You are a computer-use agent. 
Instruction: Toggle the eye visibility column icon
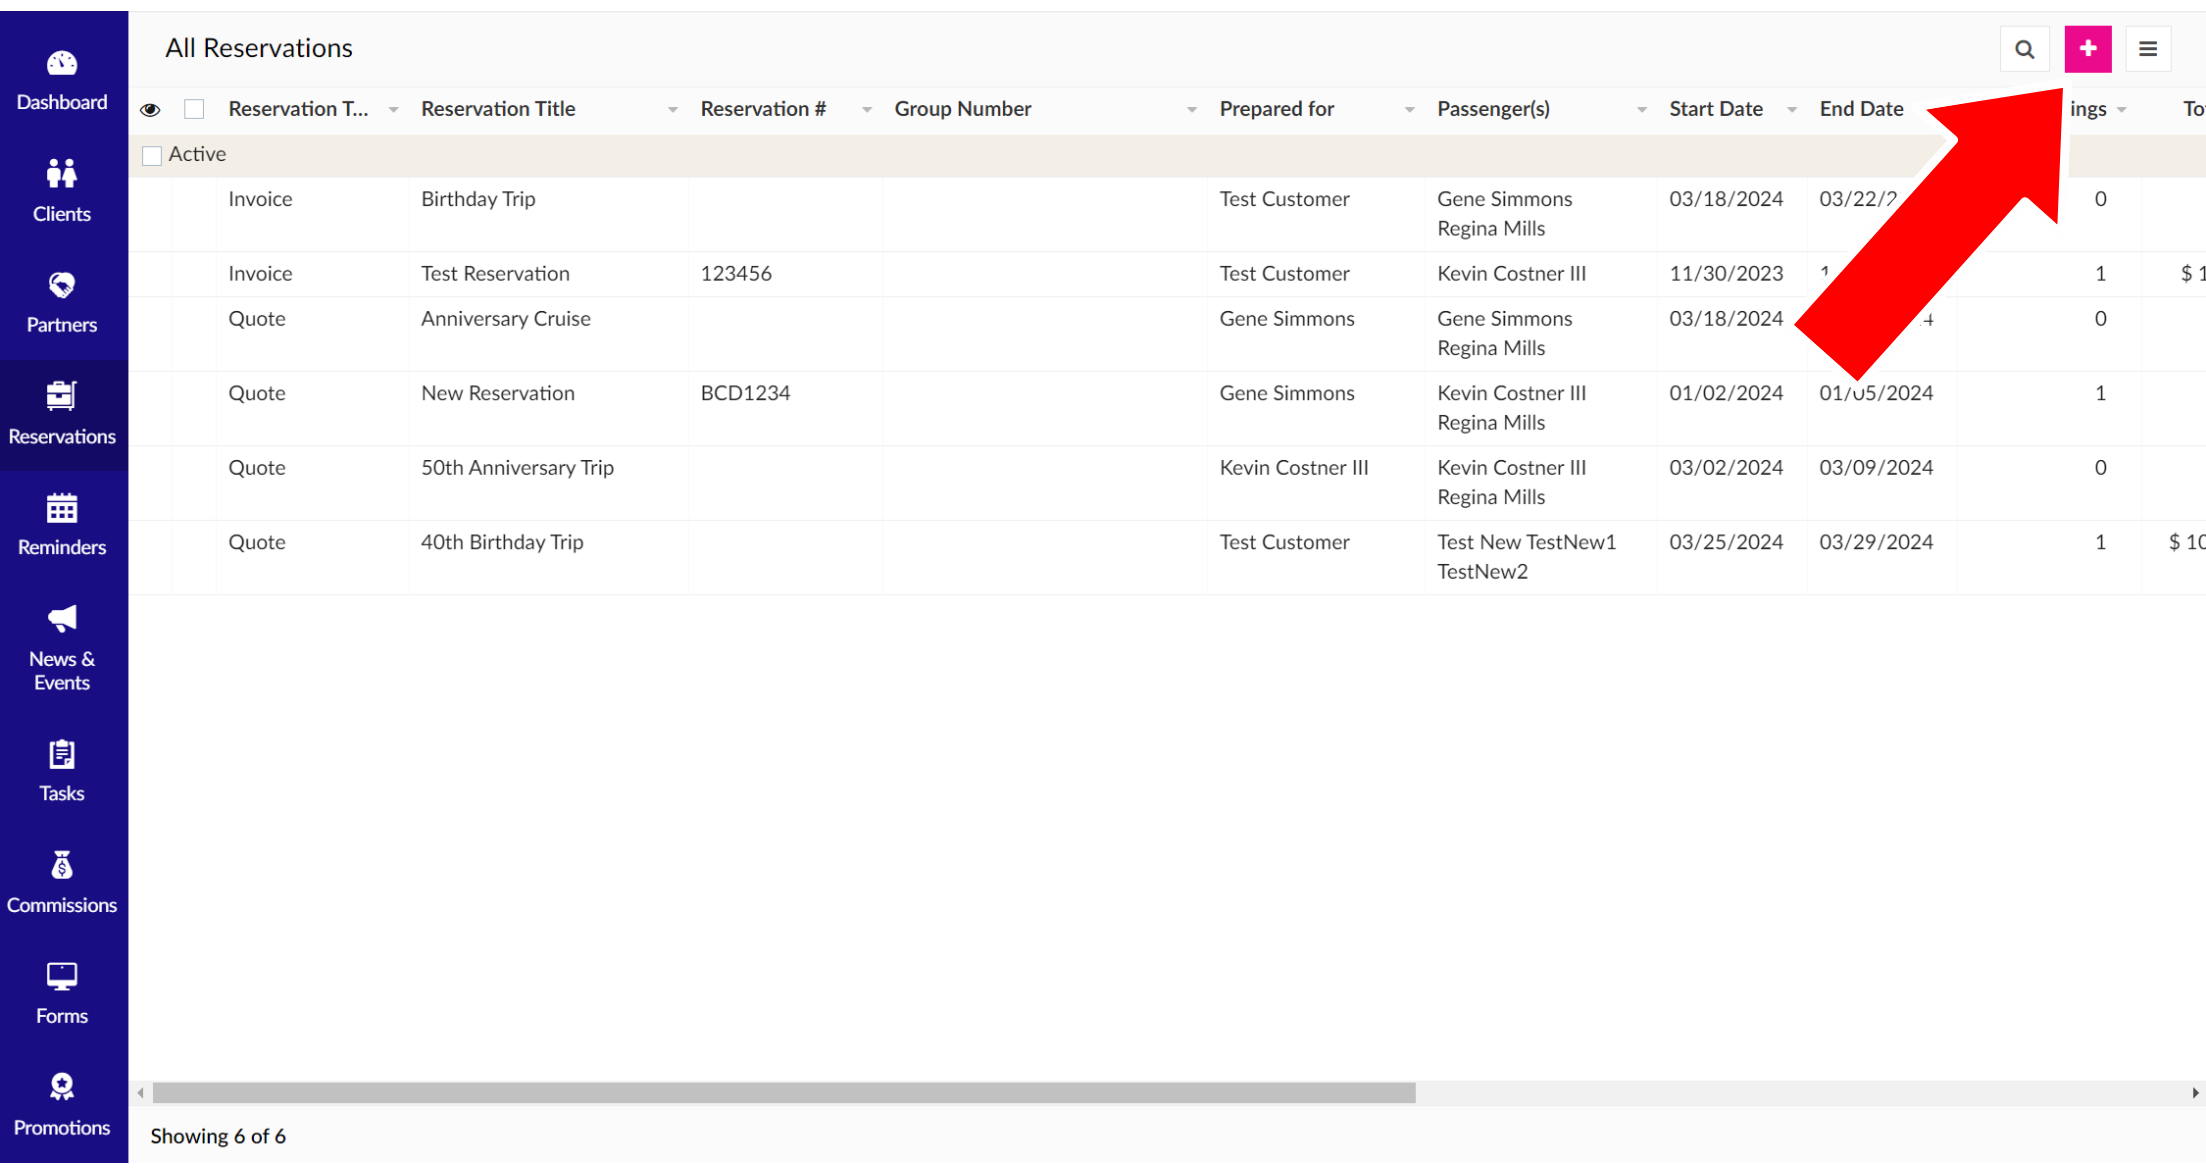point(150,110)
